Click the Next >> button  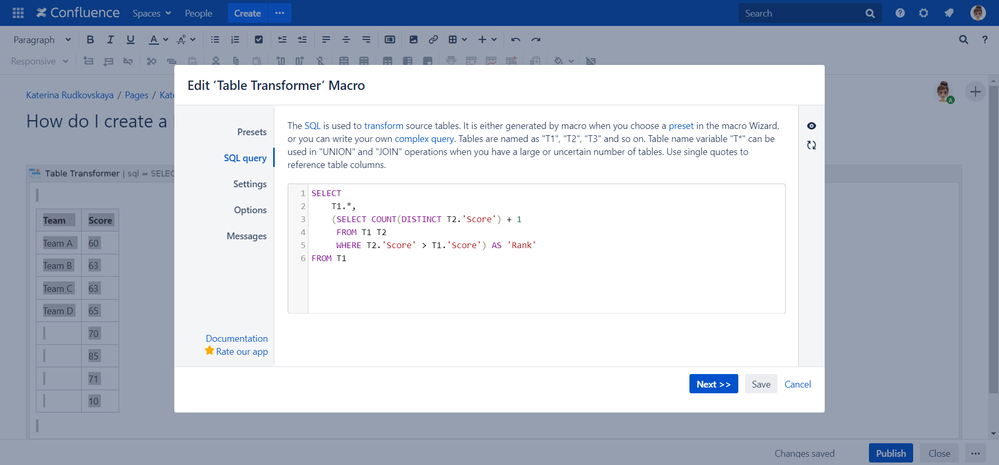click(713, 384)
